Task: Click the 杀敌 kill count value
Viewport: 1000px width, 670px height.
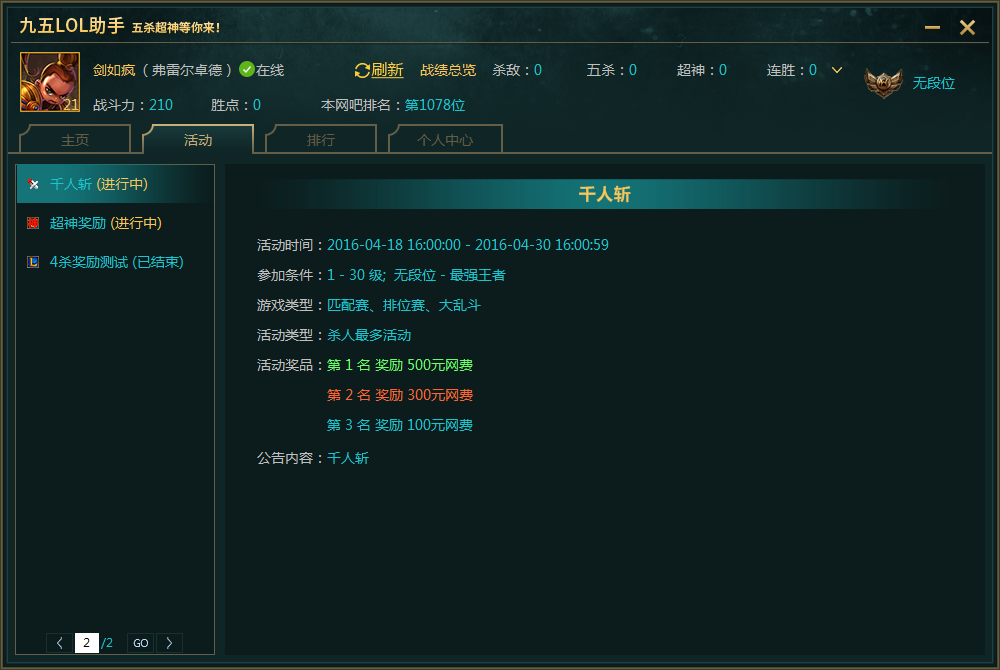Action: tap(538, 70)
